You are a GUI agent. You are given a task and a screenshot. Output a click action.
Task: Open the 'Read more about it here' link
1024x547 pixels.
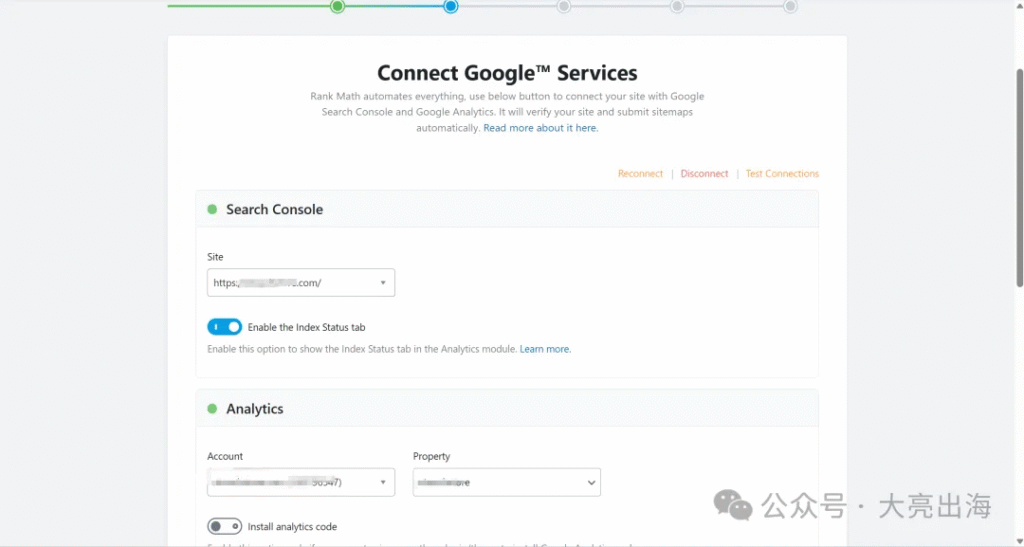point(541,128)
